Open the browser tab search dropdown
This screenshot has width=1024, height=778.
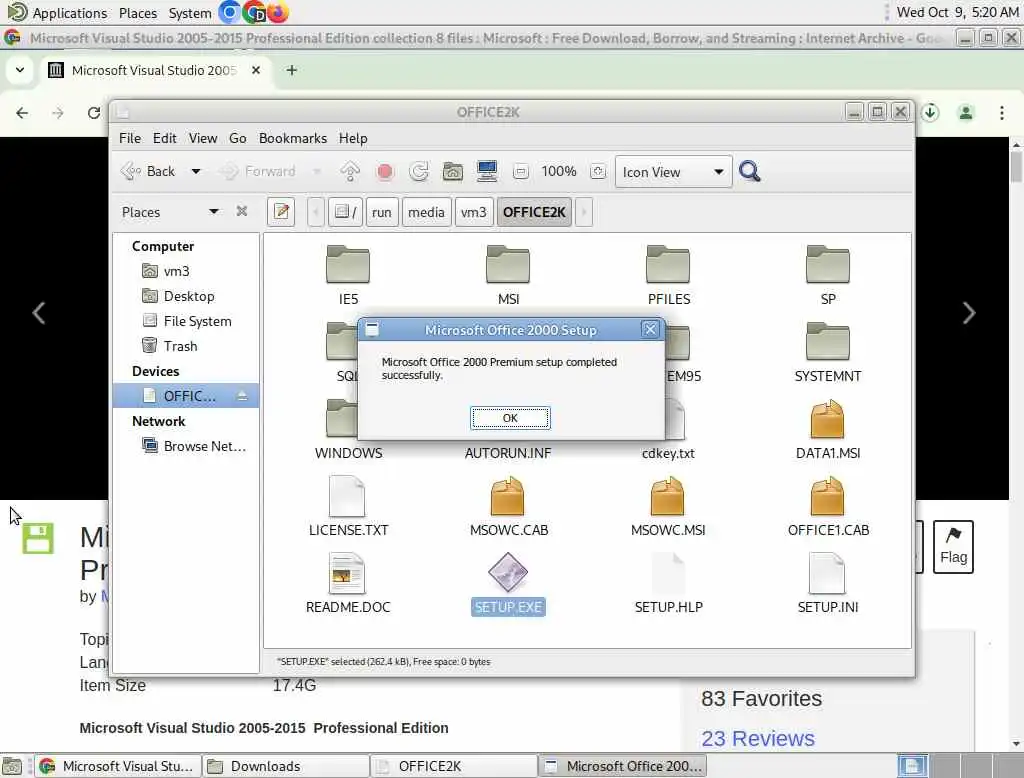tap(20, 70)
